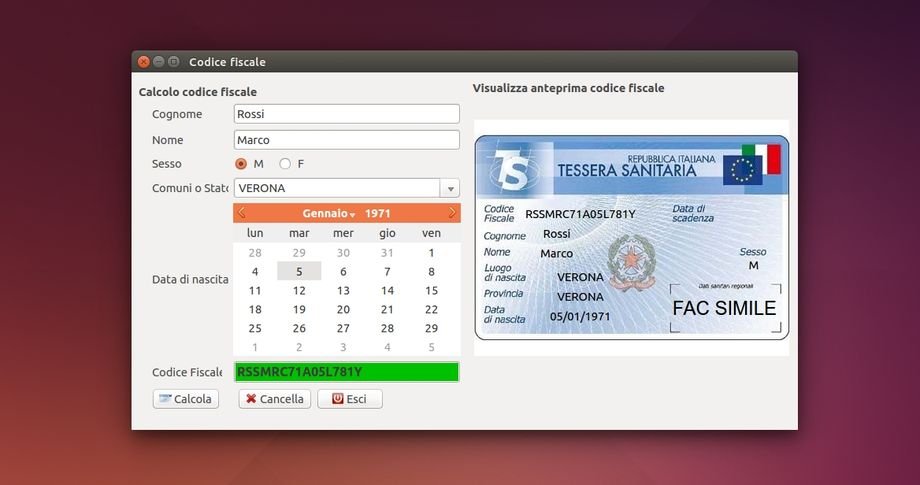Image resolution: width=920 pixels, height=485 pixels.
Task: Close the Codice fiscale window
Action: (144, 62)
